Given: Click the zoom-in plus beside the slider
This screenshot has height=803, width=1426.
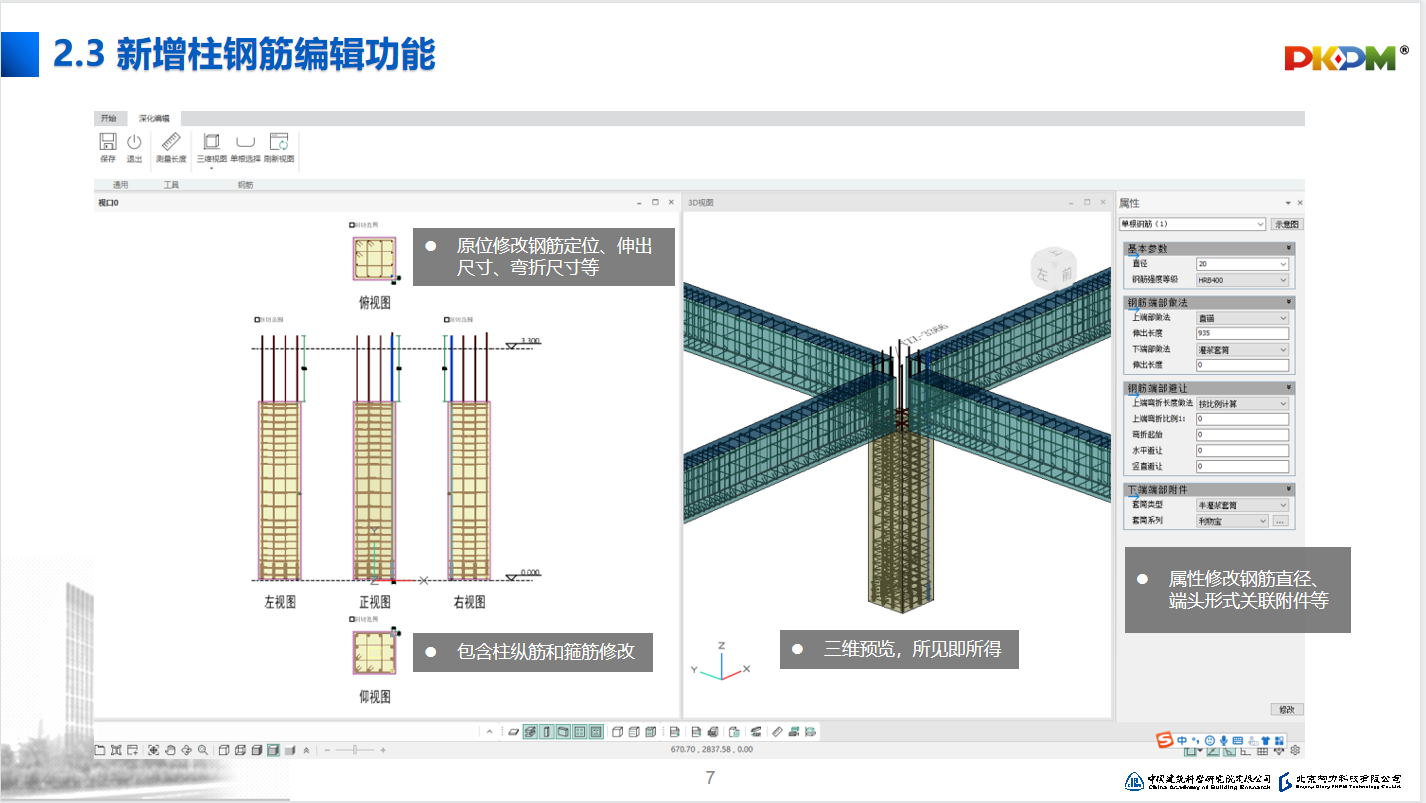Looking at the screenshot, I should pos(383,749).
